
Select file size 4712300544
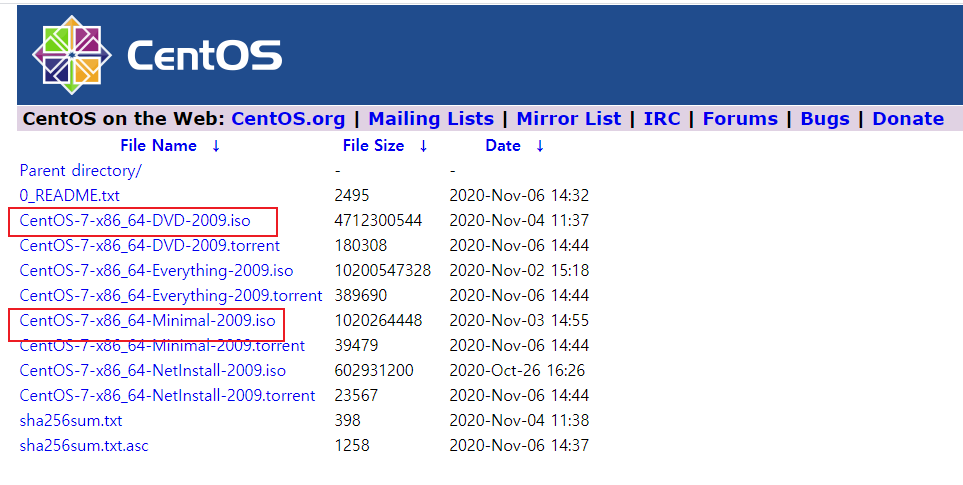378,221
